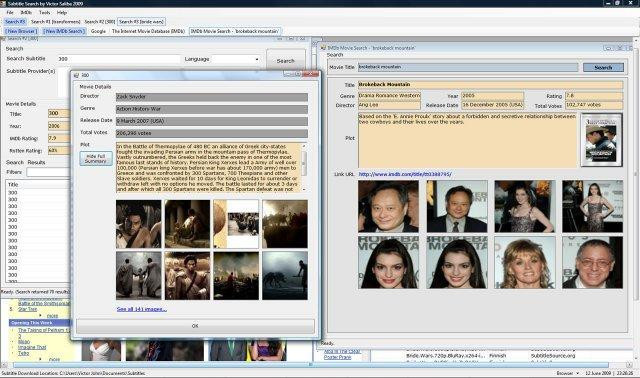The height and width of the screenshot is (378, 640).
Task: Click the Zack Snyder director field
Action: [x=212, y=97]
